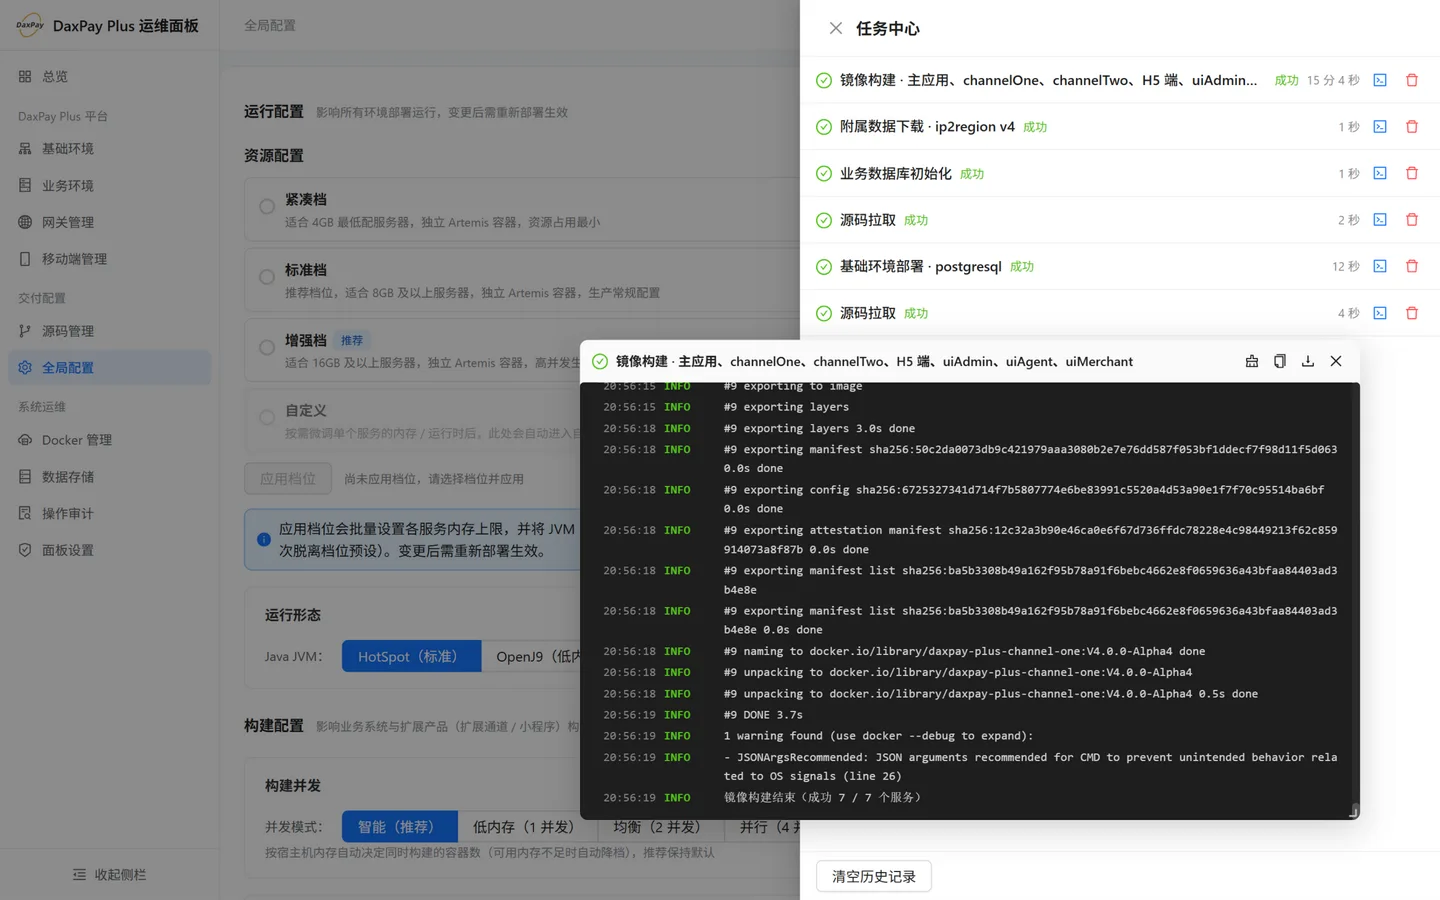Close the 镜像构建 log window
1440x900 pixels.
1336,361
